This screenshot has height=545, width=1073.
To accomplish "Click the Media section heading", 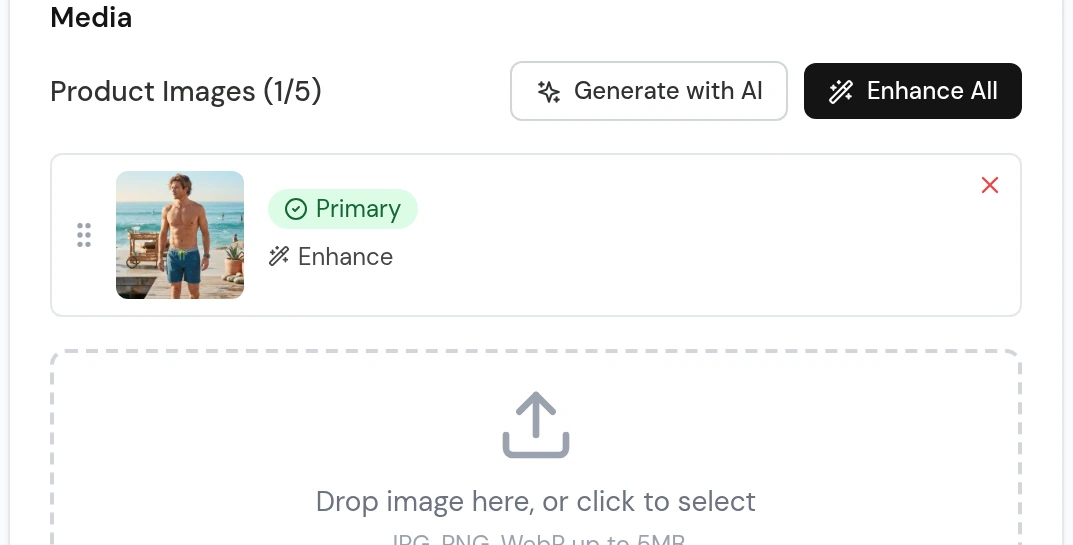I will (91, 17).
